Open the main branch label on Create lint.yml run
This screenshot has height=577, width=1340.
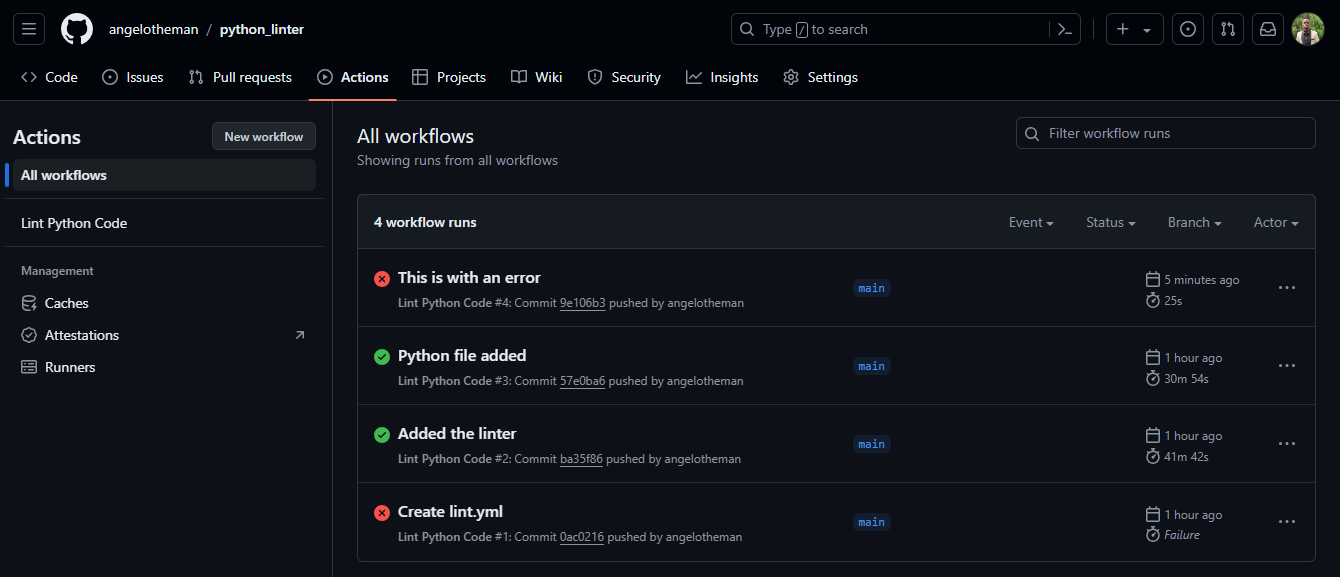click(871, 521)
